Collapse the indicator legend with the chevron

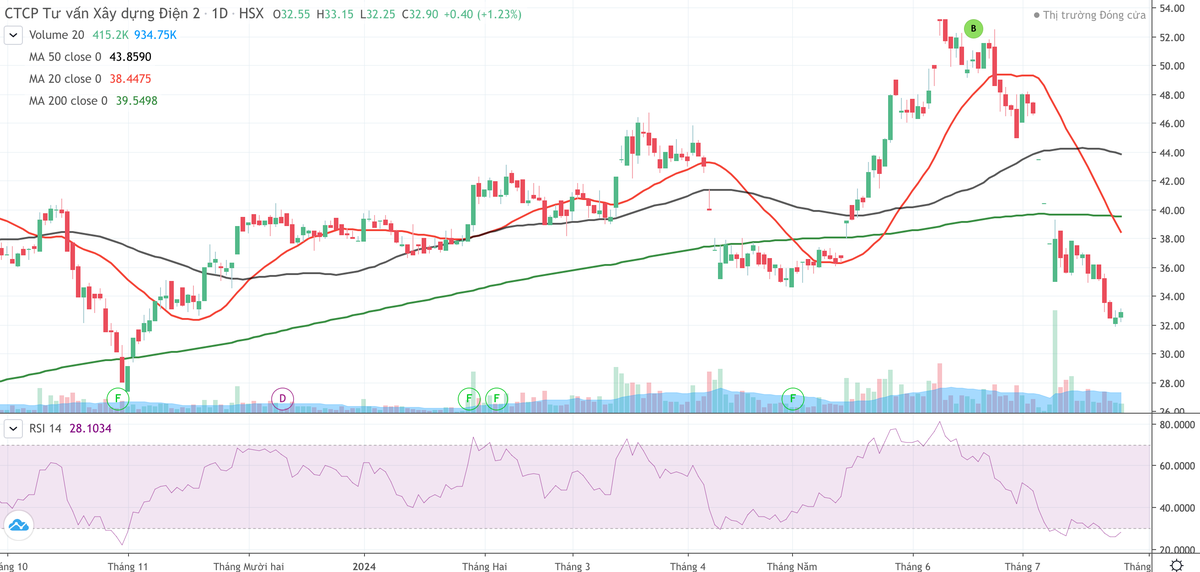click(12, 35)
